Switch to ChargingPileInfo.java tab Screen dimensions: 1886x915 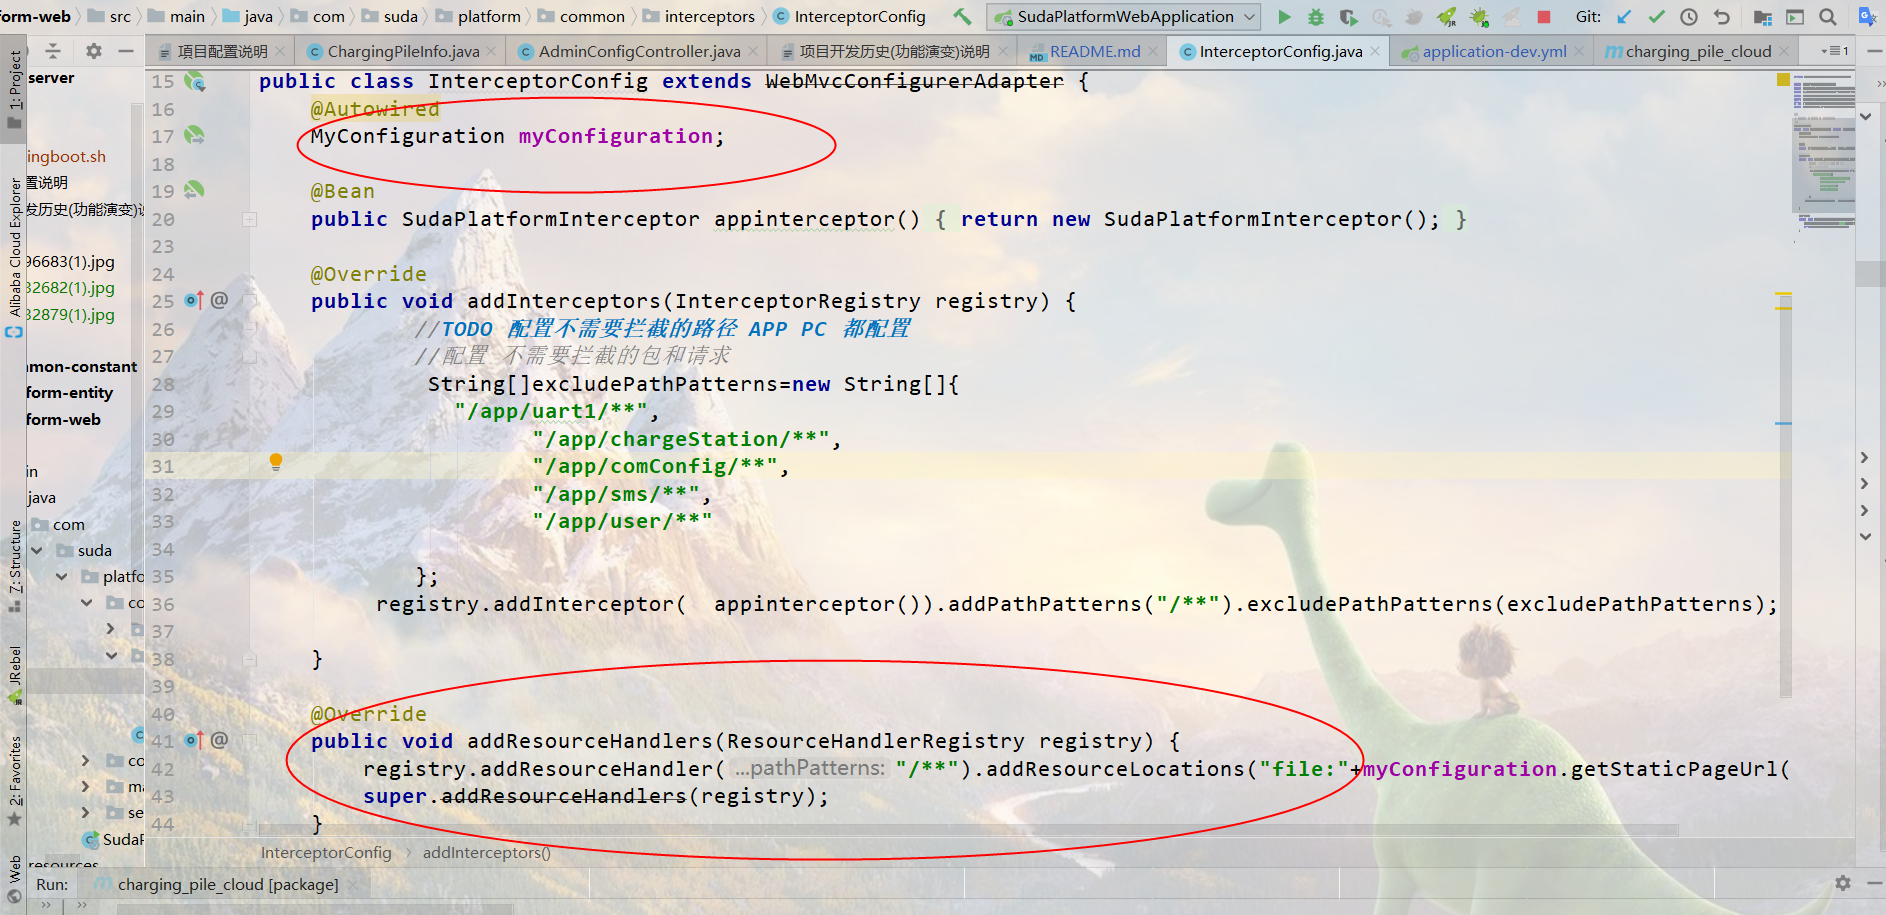click(402, 51)
